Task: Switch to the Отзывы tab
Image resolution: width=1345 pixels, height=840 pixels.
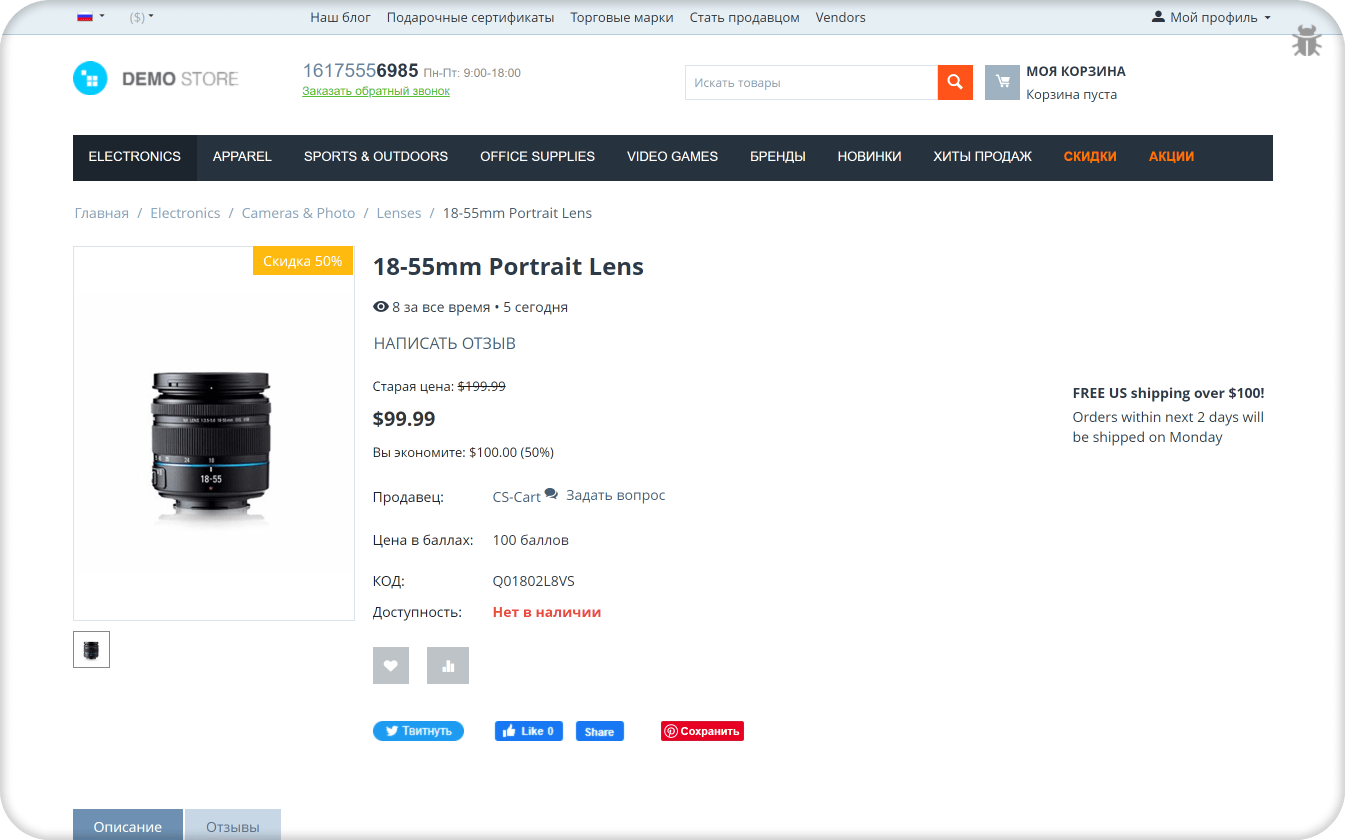Action: click(233, 826)
